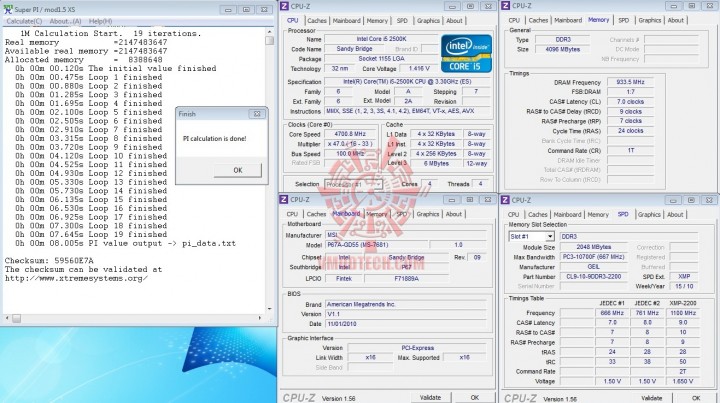
Task: Open the About menu in Super PI
Action: pos(65,21)
